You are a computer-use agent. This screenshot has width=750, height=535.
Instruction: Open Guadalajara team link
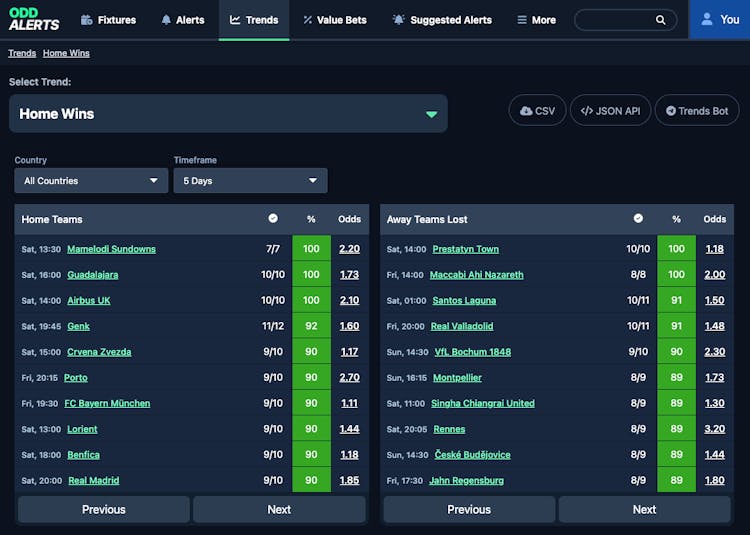click(93, 275)
